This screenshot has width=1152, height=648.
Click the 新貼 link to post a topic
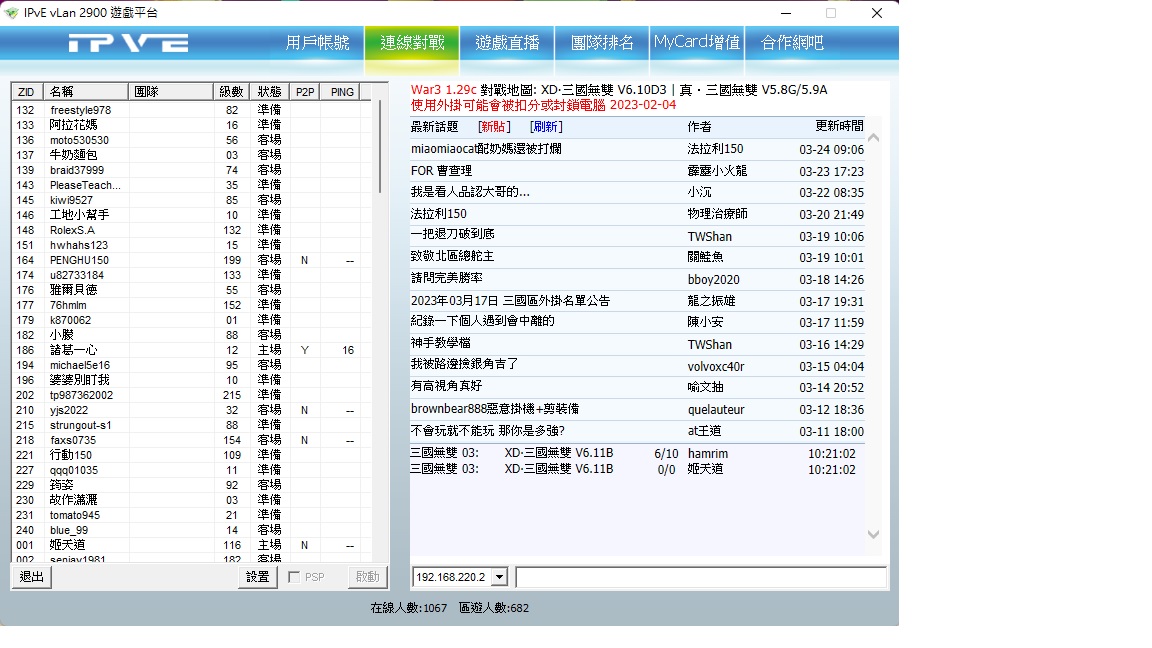[494, 127]
